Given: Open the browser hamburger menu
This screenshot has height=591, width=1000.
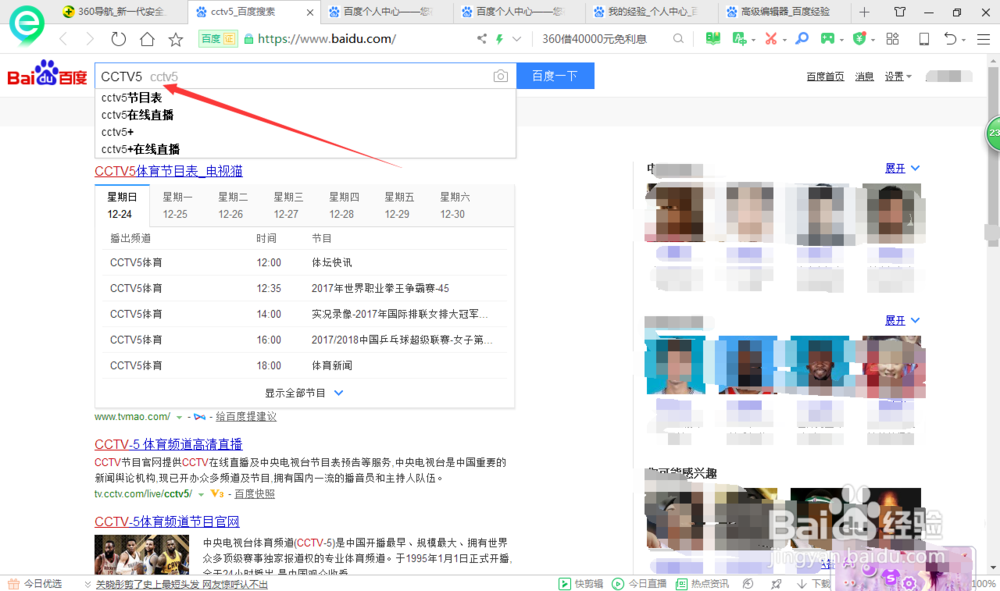Looking at the screenshot, I should (983, 39).
